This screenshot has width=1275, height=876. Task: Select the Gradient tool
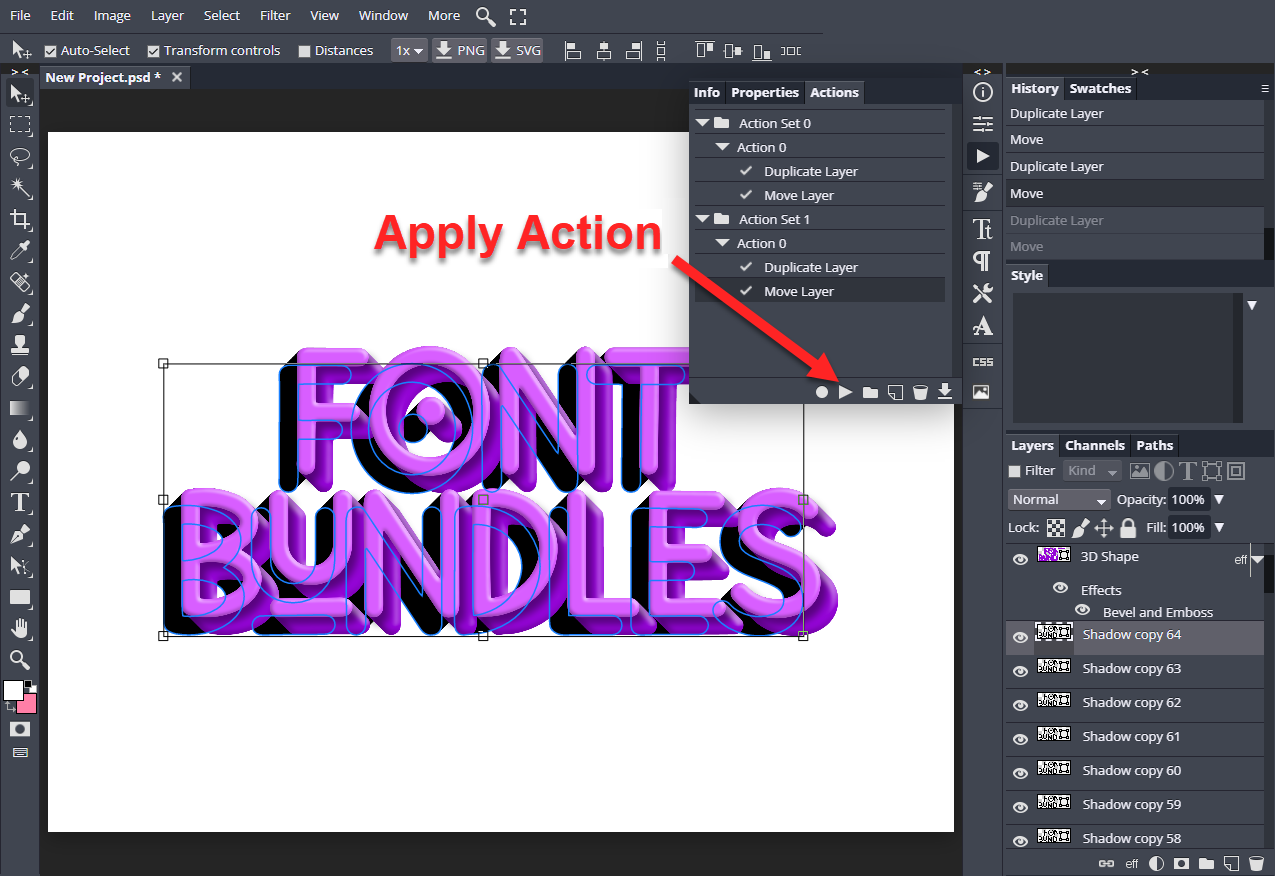[x=20, y=408]
